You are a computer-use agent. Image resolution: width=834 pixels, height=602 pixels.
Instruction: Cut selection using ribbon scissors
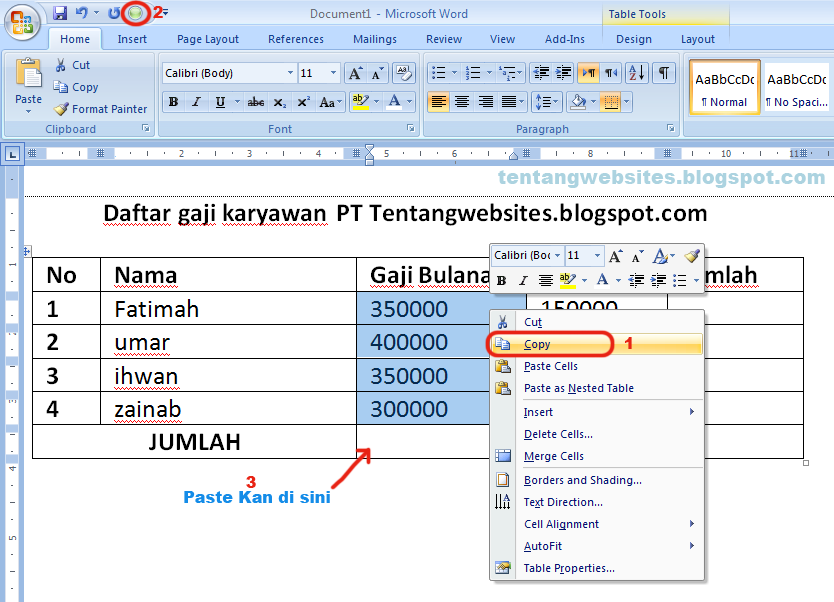pyautogui.click(x=73, y=65)
